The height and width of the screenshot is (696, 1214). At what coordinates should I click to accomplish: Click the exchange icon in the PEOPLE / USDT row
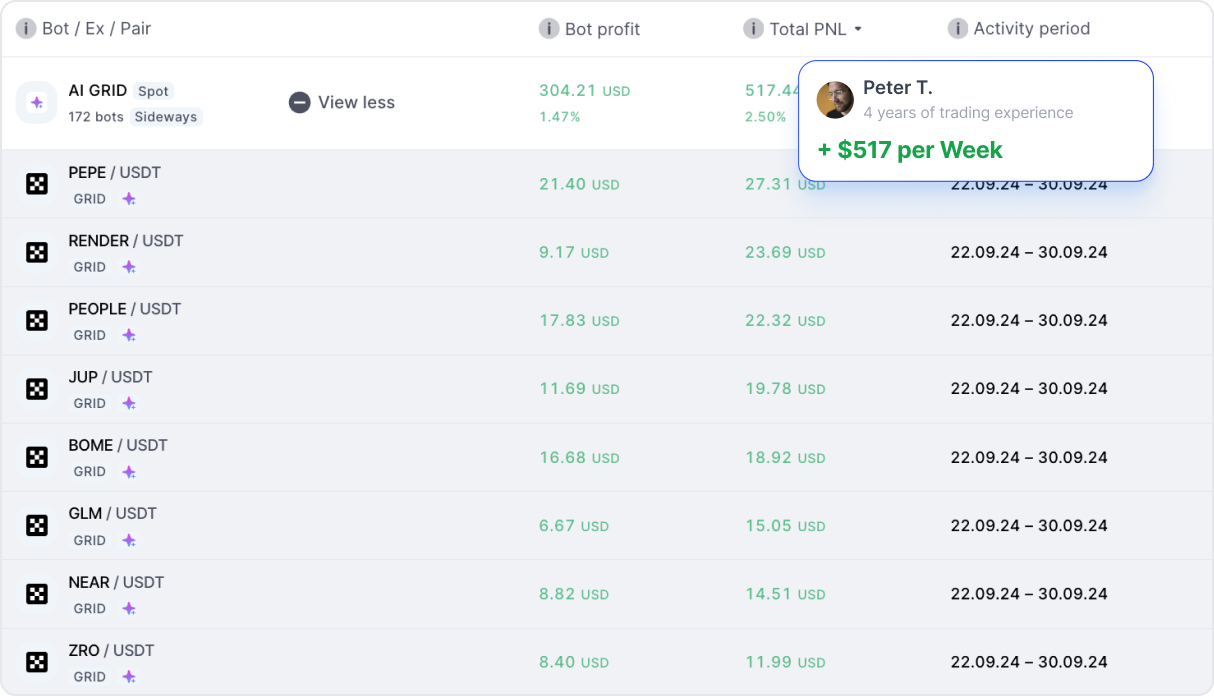pyautogui.click(x=37, y=321)
